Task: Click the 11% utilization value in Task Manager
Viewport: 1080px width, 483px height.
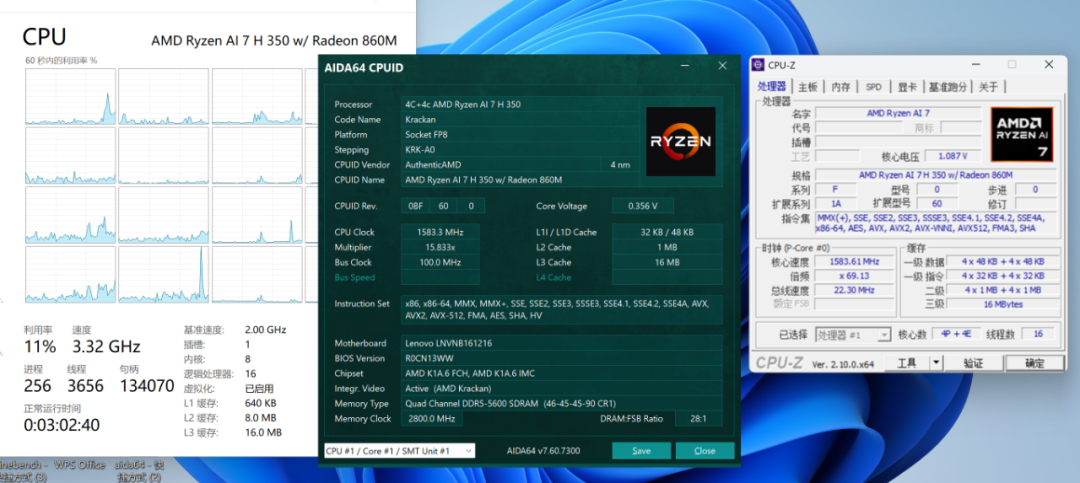Action: 40,346
